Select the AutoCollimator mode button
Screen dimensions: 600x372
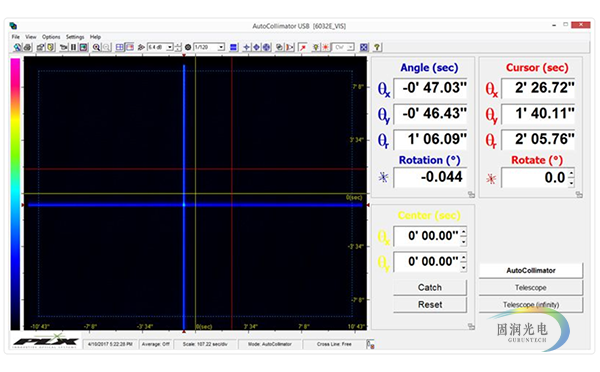point(531,271)
